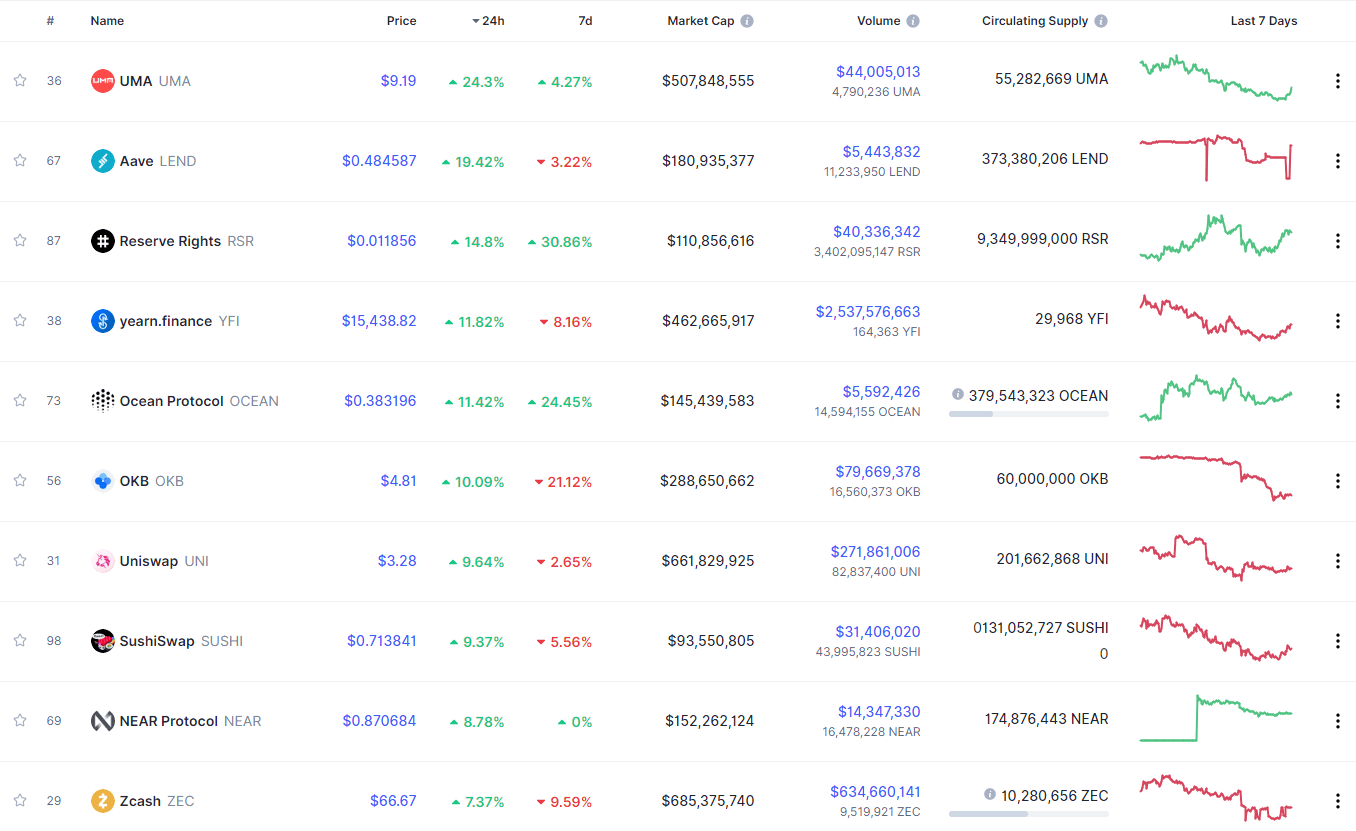This screenshot has width=1356, height=831.
Task: Favorite NEAR Protocol with its star
Action: tap(20, 721)
